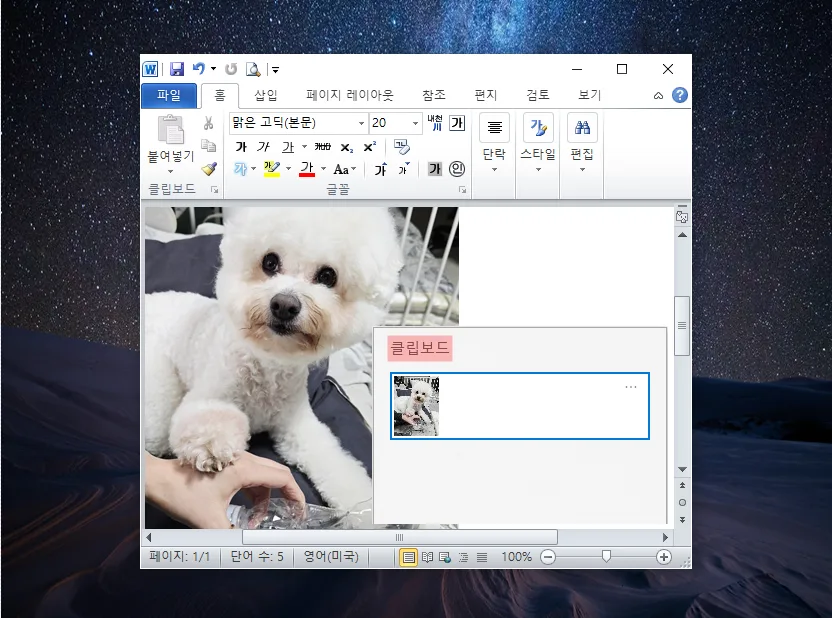Open clipboard pane dialog launcher

pyautogui.click(x=214, y=189)
